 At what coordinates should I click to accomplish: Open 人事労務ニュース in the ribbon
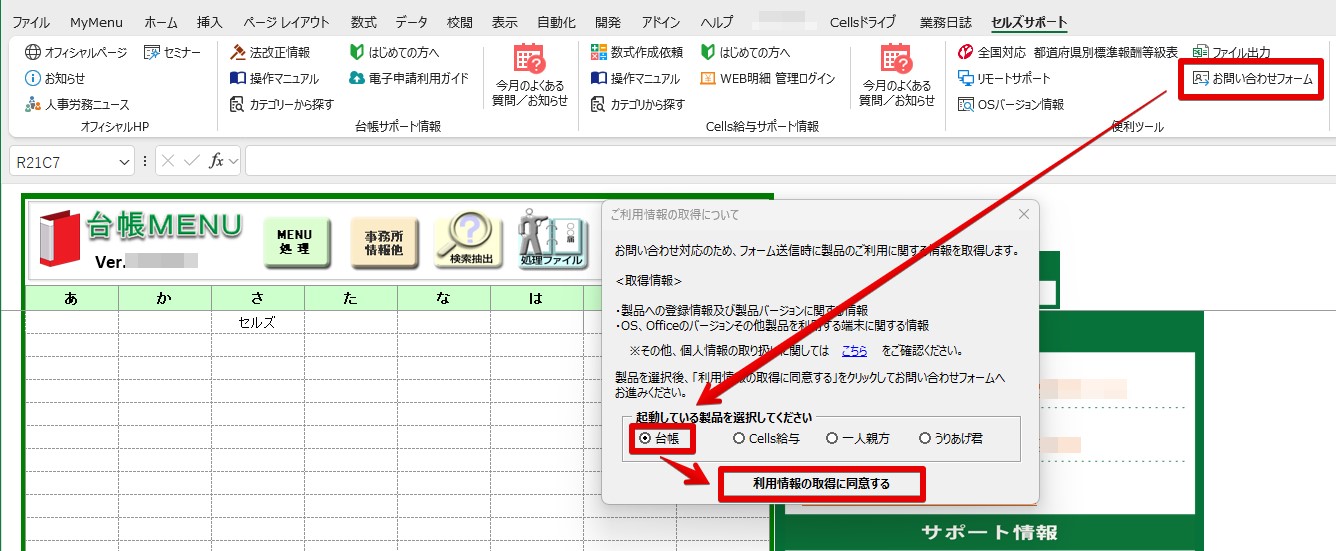(77, 104)
